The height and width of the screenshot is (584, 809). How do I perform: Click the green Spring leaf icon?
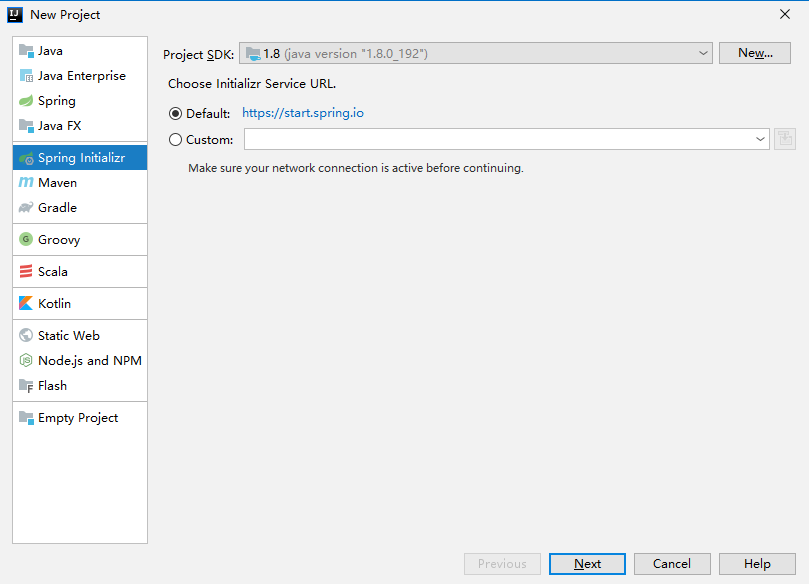tap(26, 101)
